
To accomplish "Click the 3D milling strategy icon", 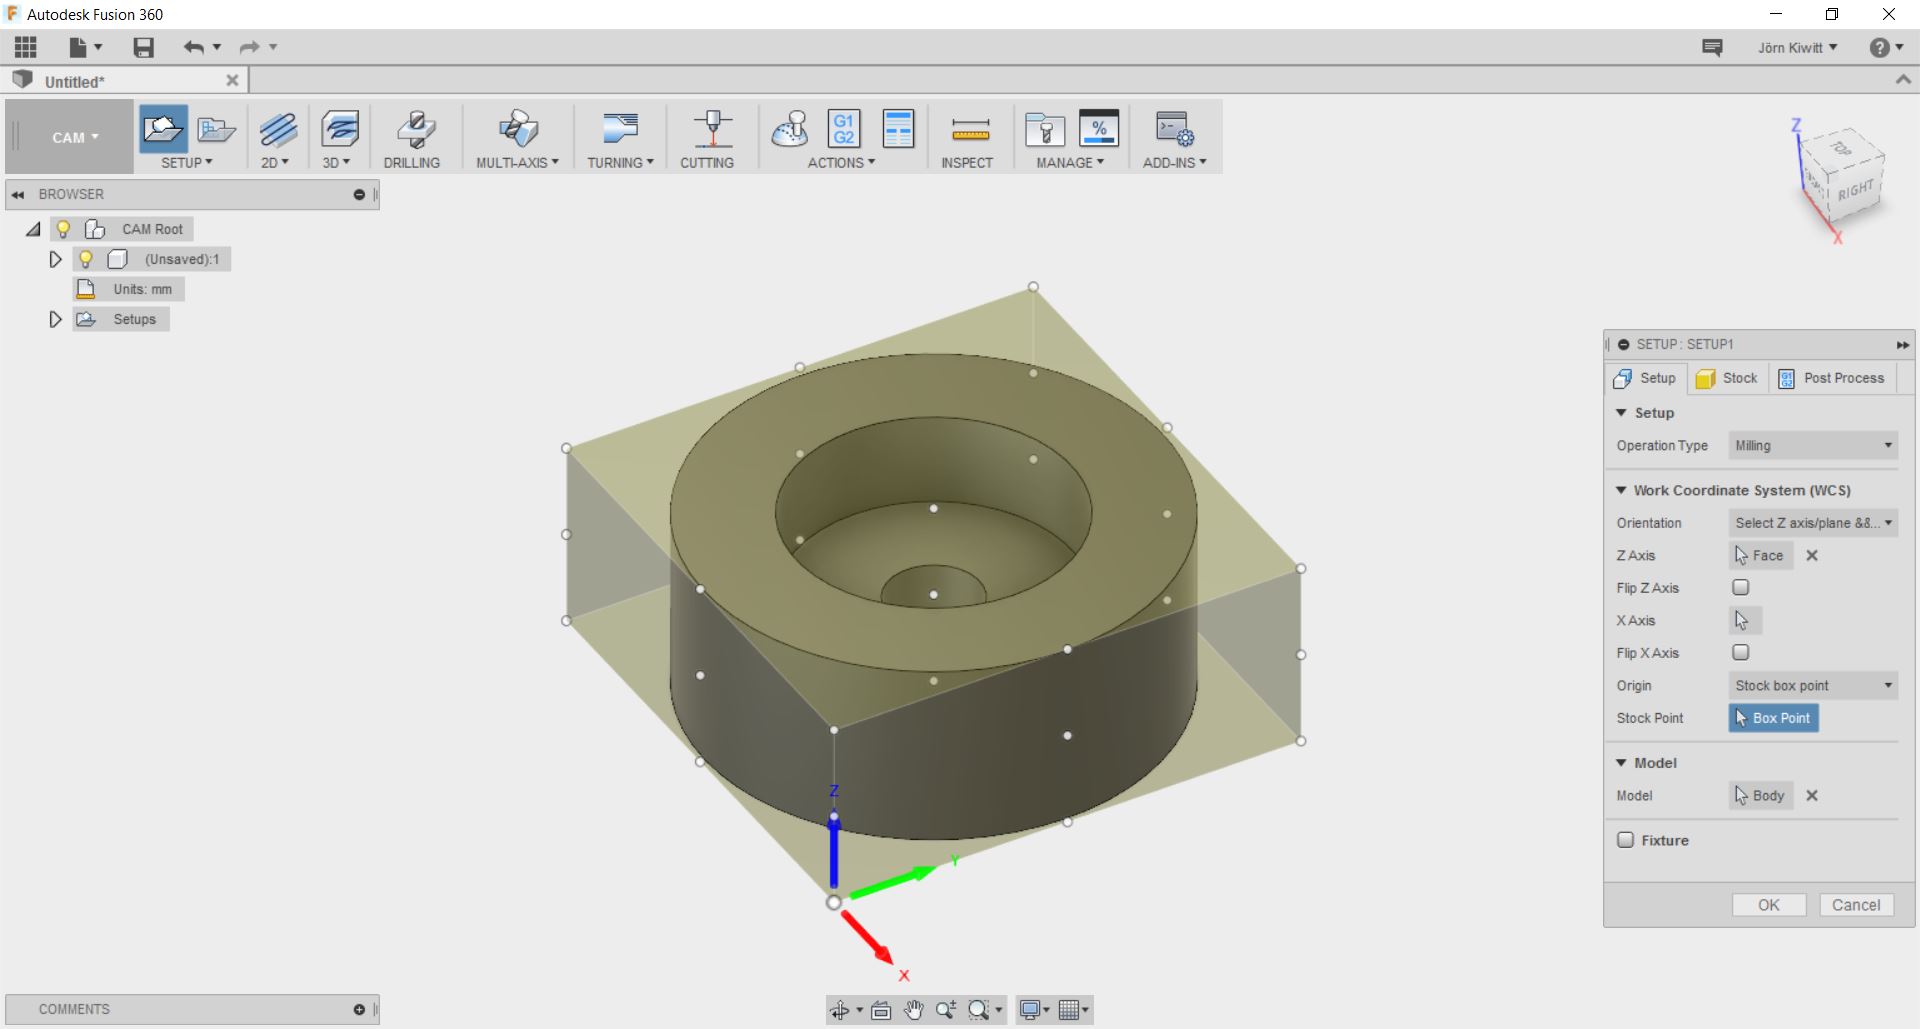I will 340,130.
